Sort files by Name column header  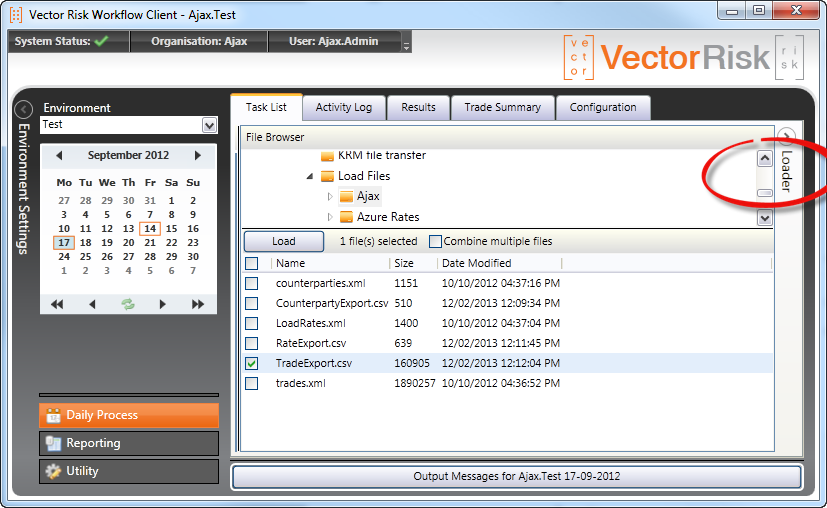coord(291,263)
